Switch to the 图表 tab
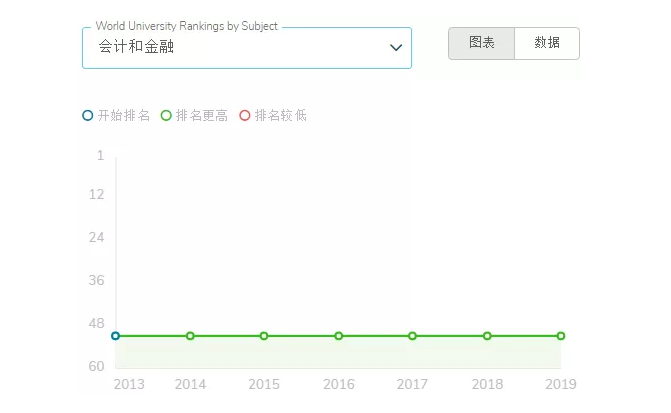 click(481, 43)
